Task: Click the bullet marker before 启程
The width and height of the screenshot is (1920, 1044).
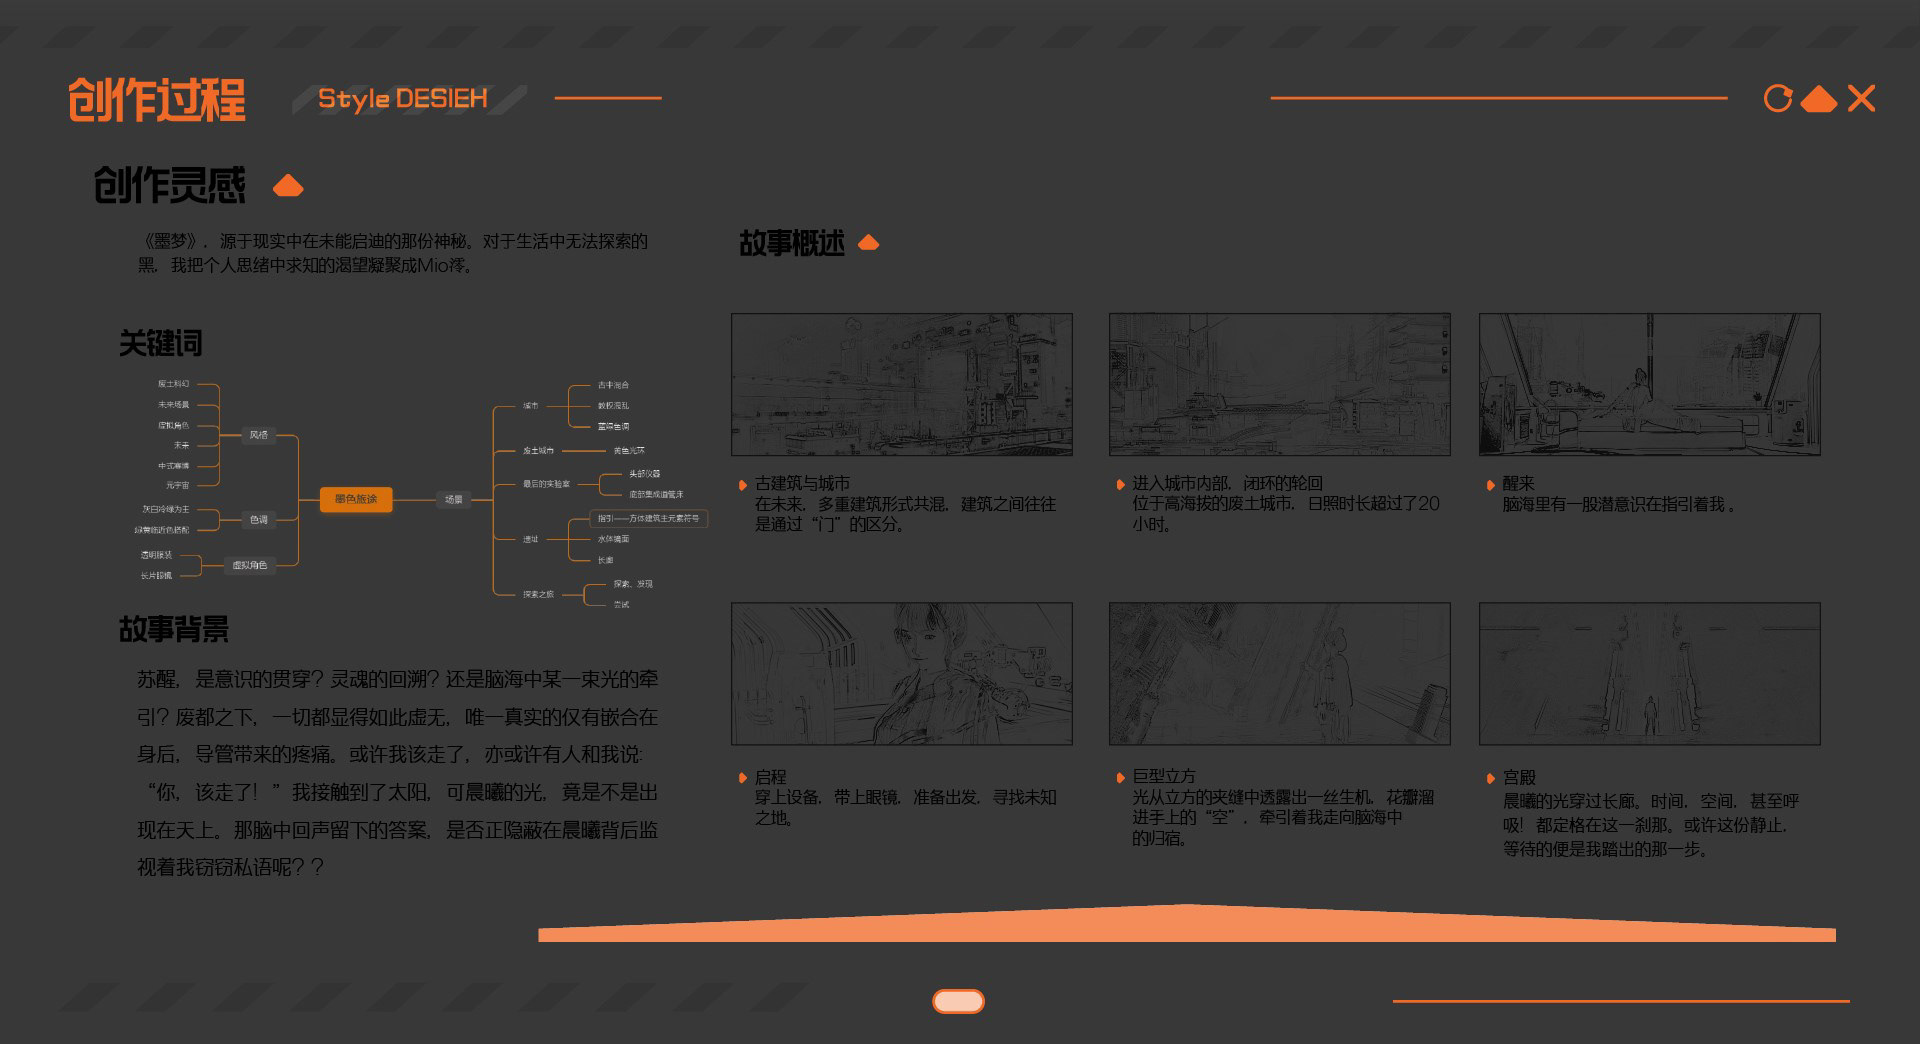Action: [742, 777]
